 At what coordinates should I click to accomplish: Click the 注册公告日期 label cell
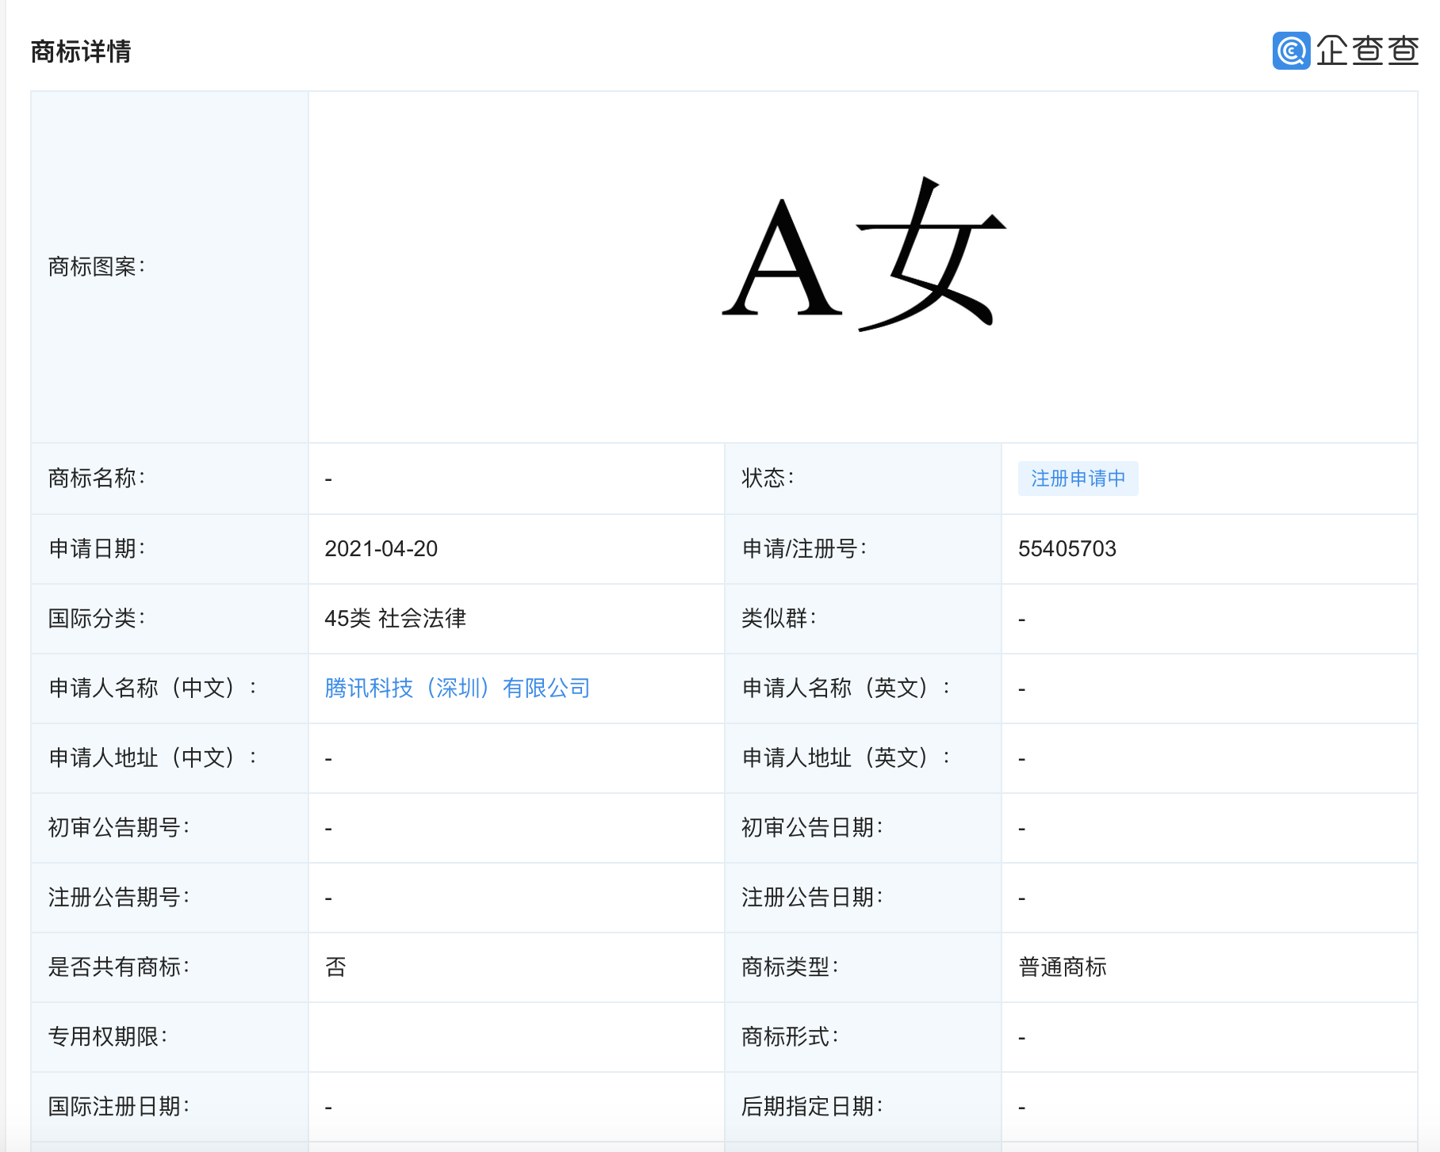coord(818,897)
